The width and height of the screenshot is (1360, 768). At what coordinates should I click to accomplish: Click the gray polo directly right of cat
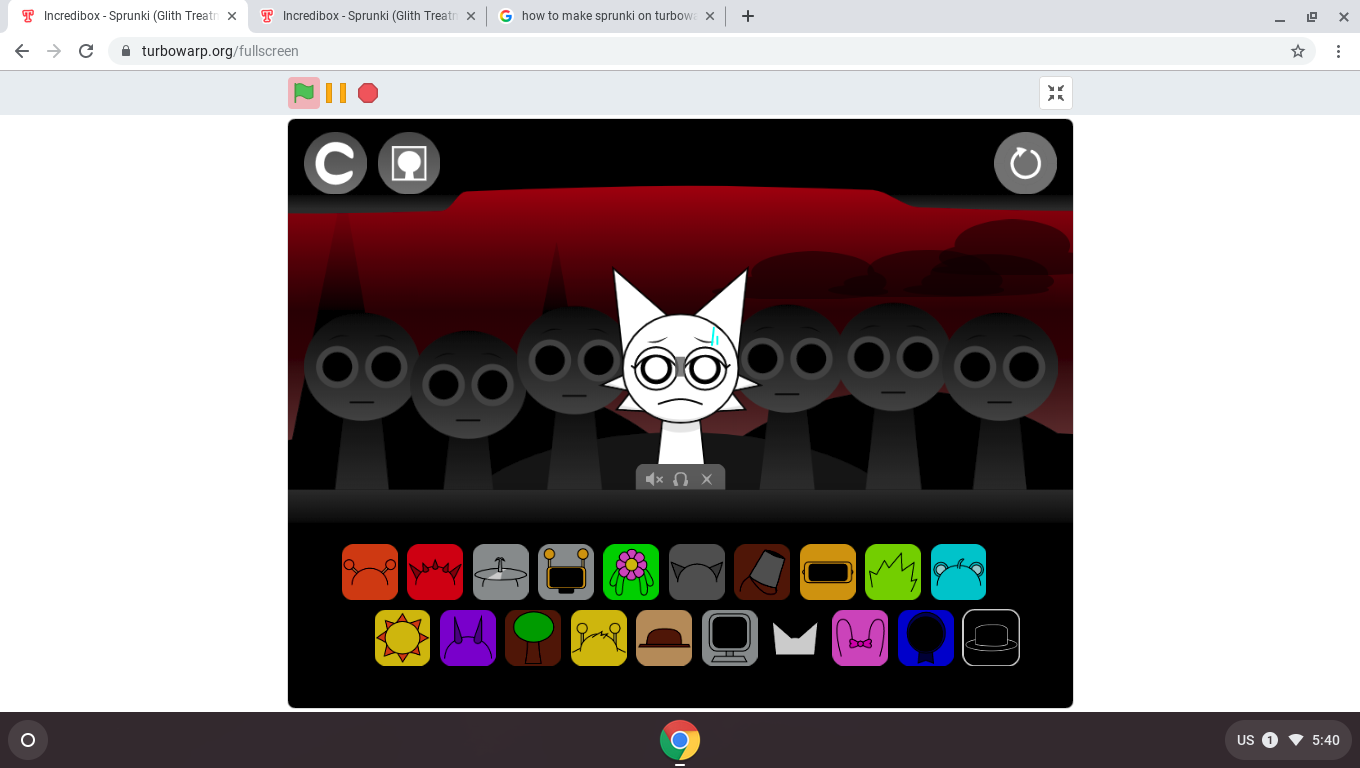tap(790, 395)
